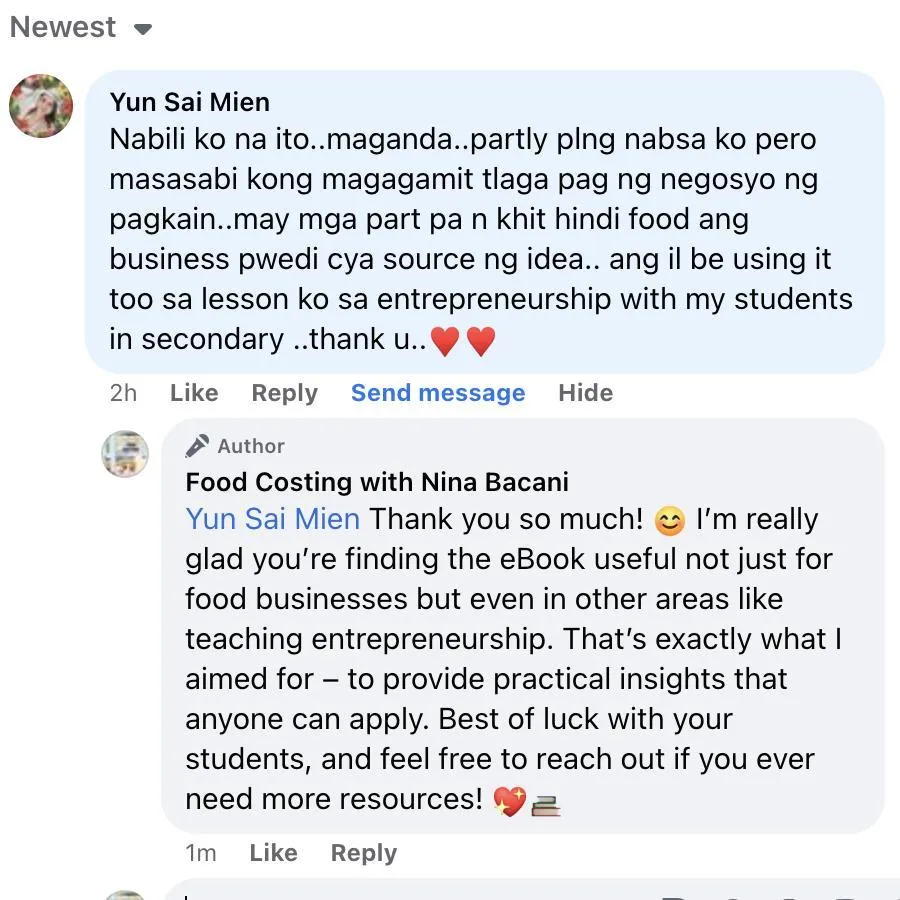
Task: Click the commenter name Yun Sai Mien
Action: [x=189, y=102]
